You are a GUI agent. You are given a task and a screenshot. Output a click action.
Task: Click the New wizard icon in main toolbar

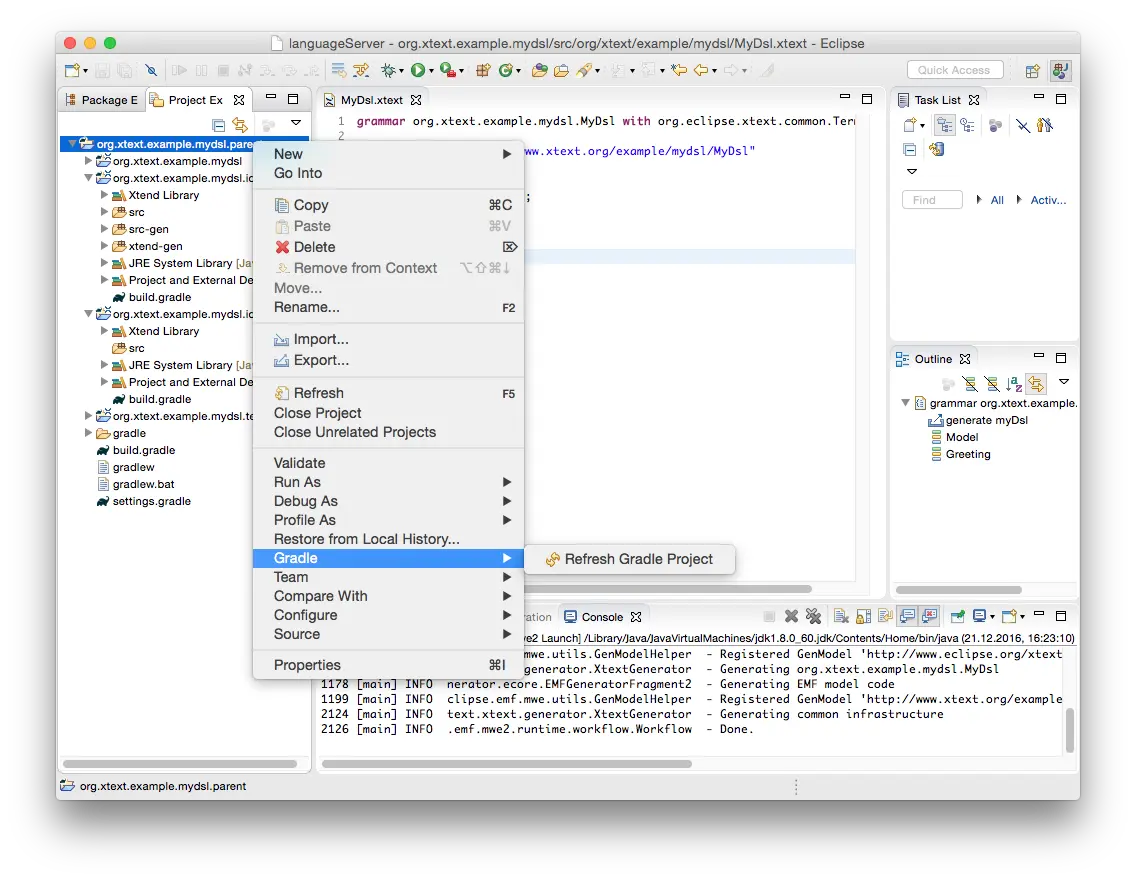click(72, 70)
